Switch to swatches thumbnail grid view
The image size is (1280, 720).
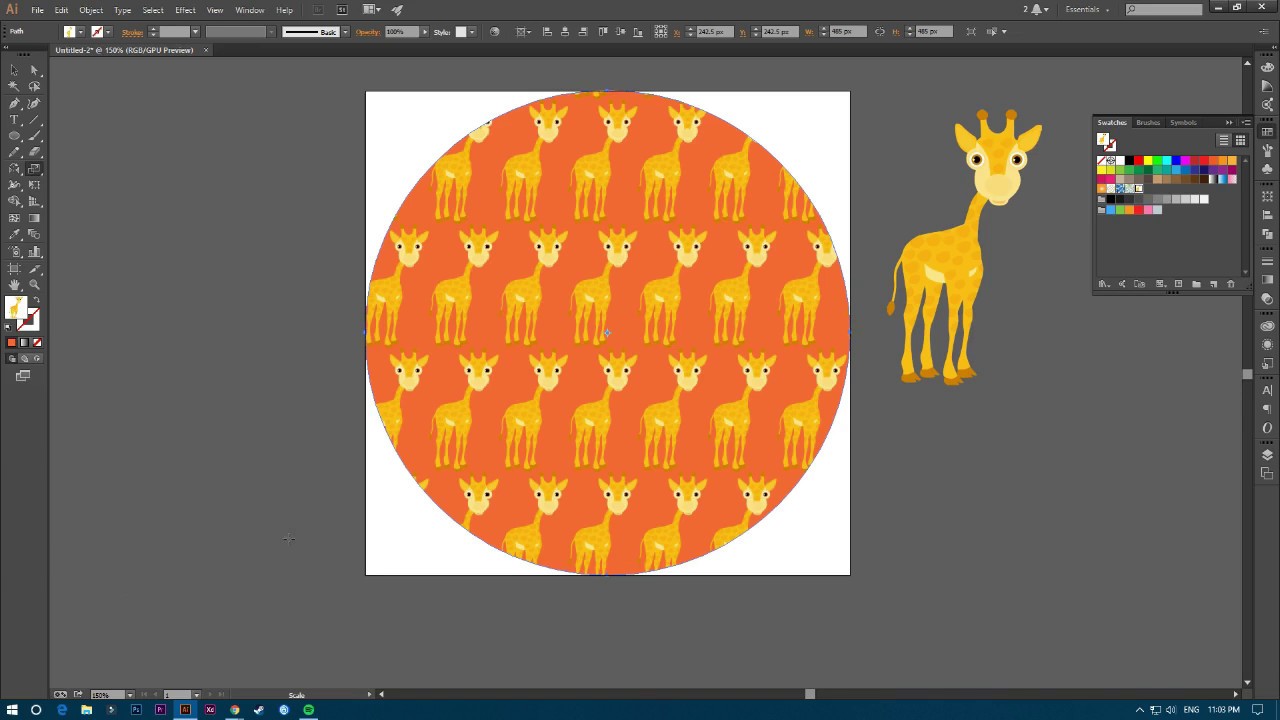tap(1240, 140)
